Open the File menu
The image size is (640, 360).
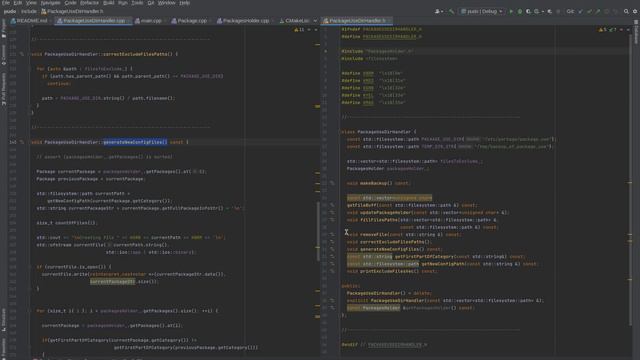coord(6,3)
